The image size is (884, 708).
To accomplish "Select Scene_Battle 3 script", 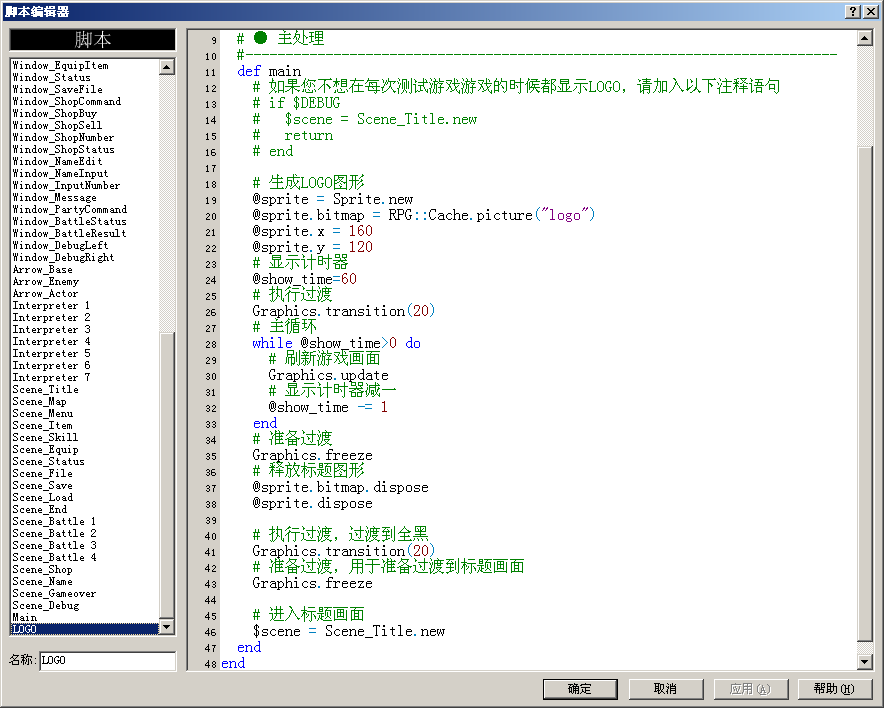I will coord(85,546).
